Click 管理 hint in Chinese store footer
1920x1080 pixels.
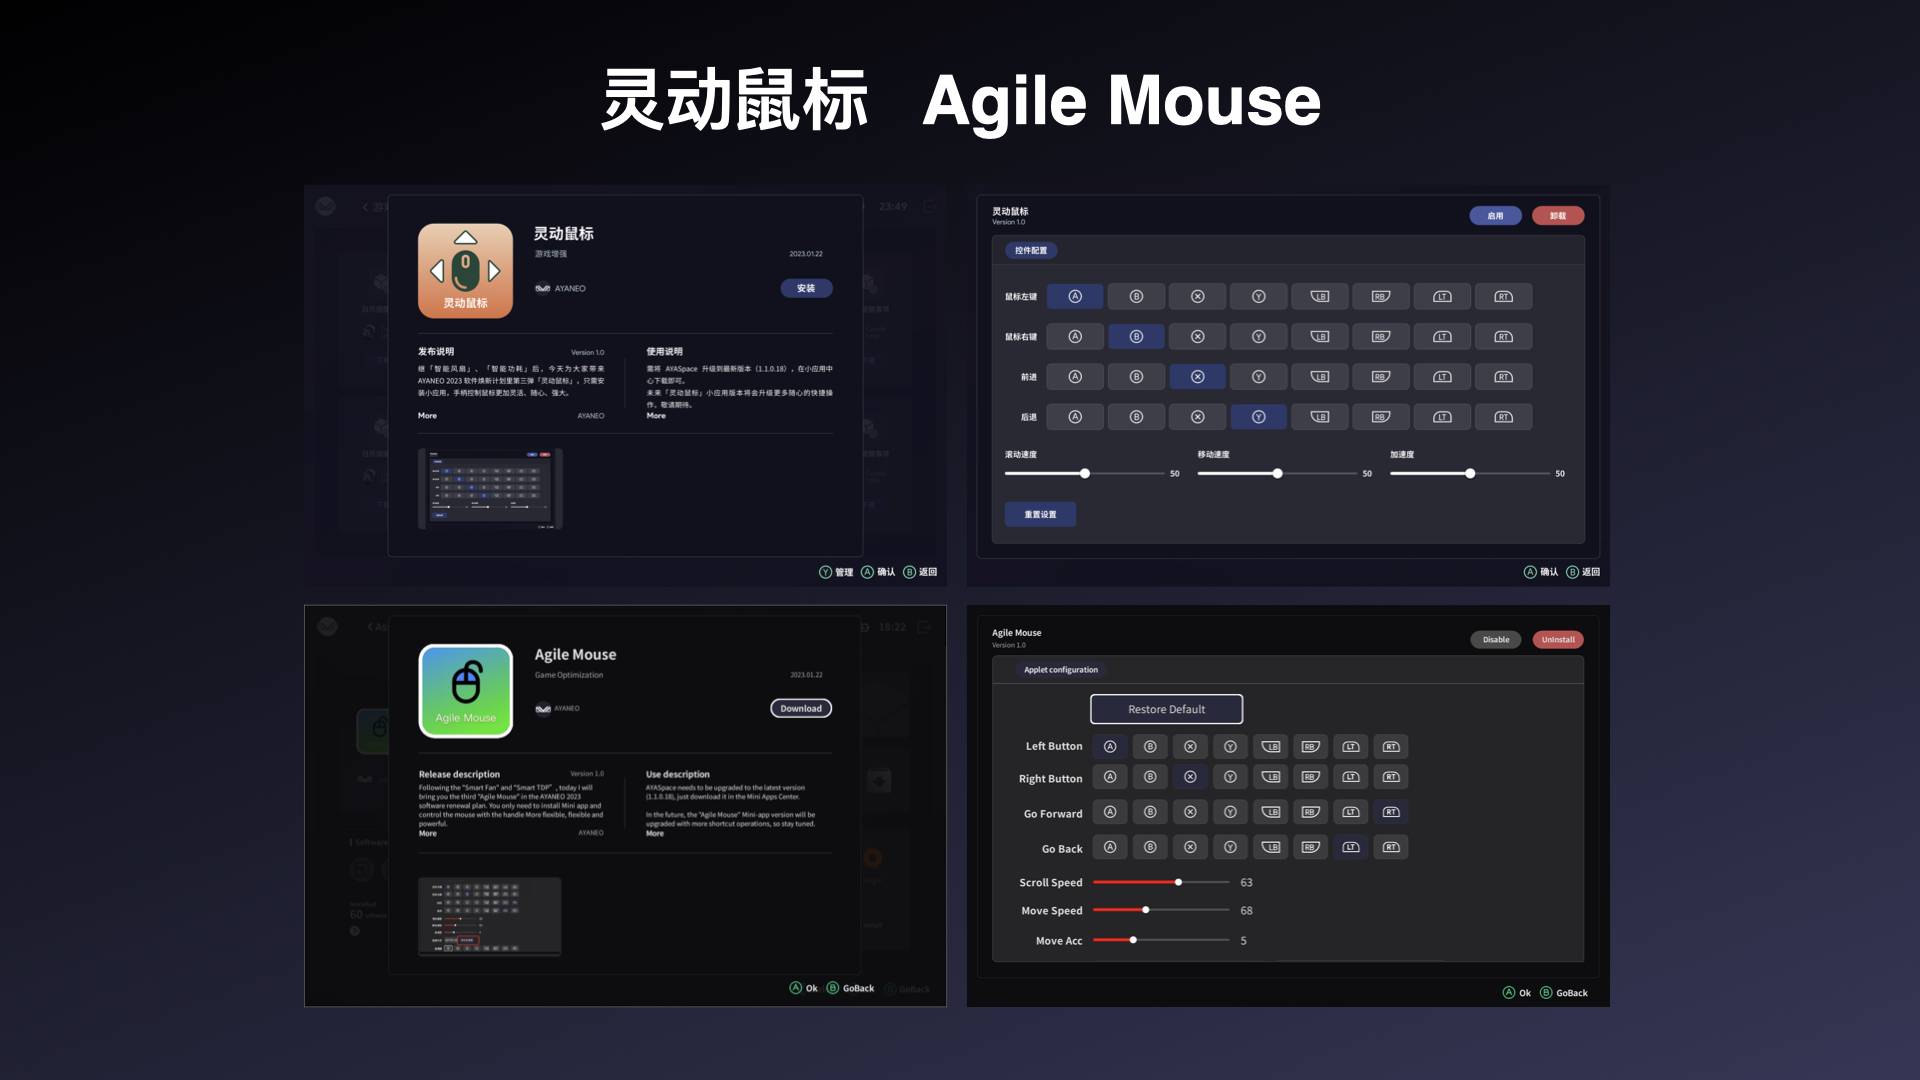click(x=836, y=572)
